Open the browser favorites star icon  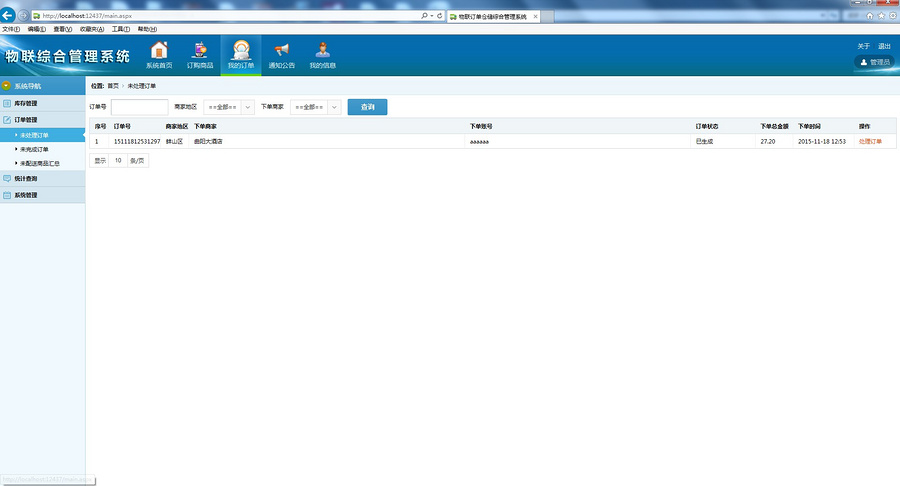tap(881, 16)
